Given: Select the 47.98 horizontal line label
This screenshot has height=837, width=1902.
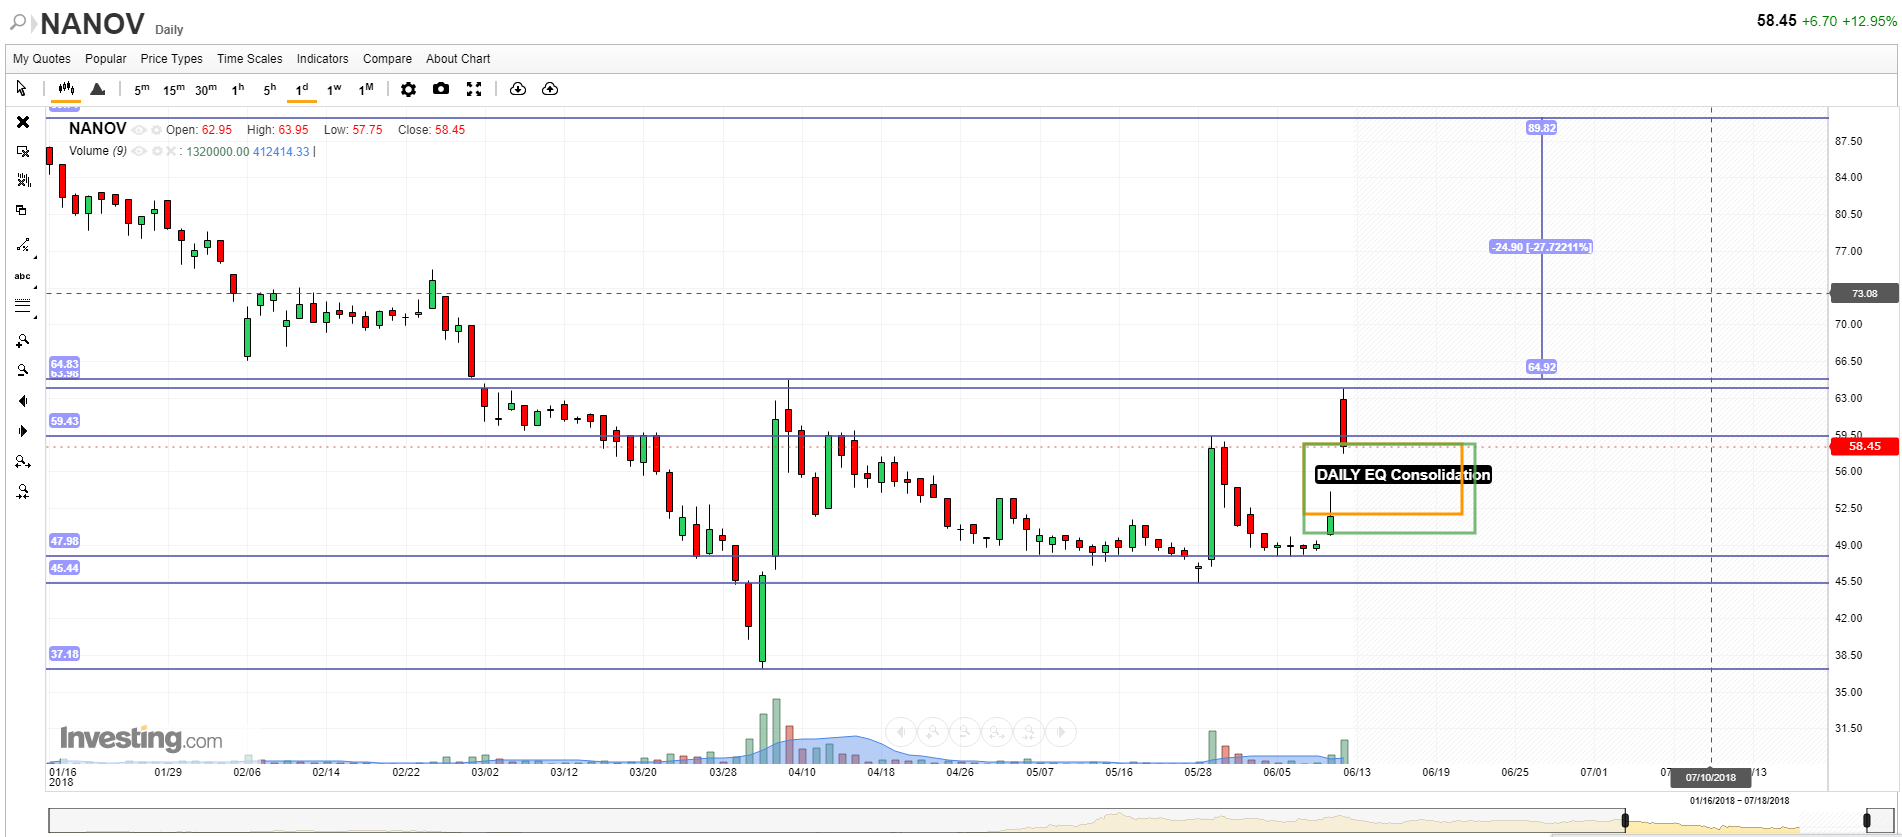Looking at the screenshot, I should coord(65,541).
